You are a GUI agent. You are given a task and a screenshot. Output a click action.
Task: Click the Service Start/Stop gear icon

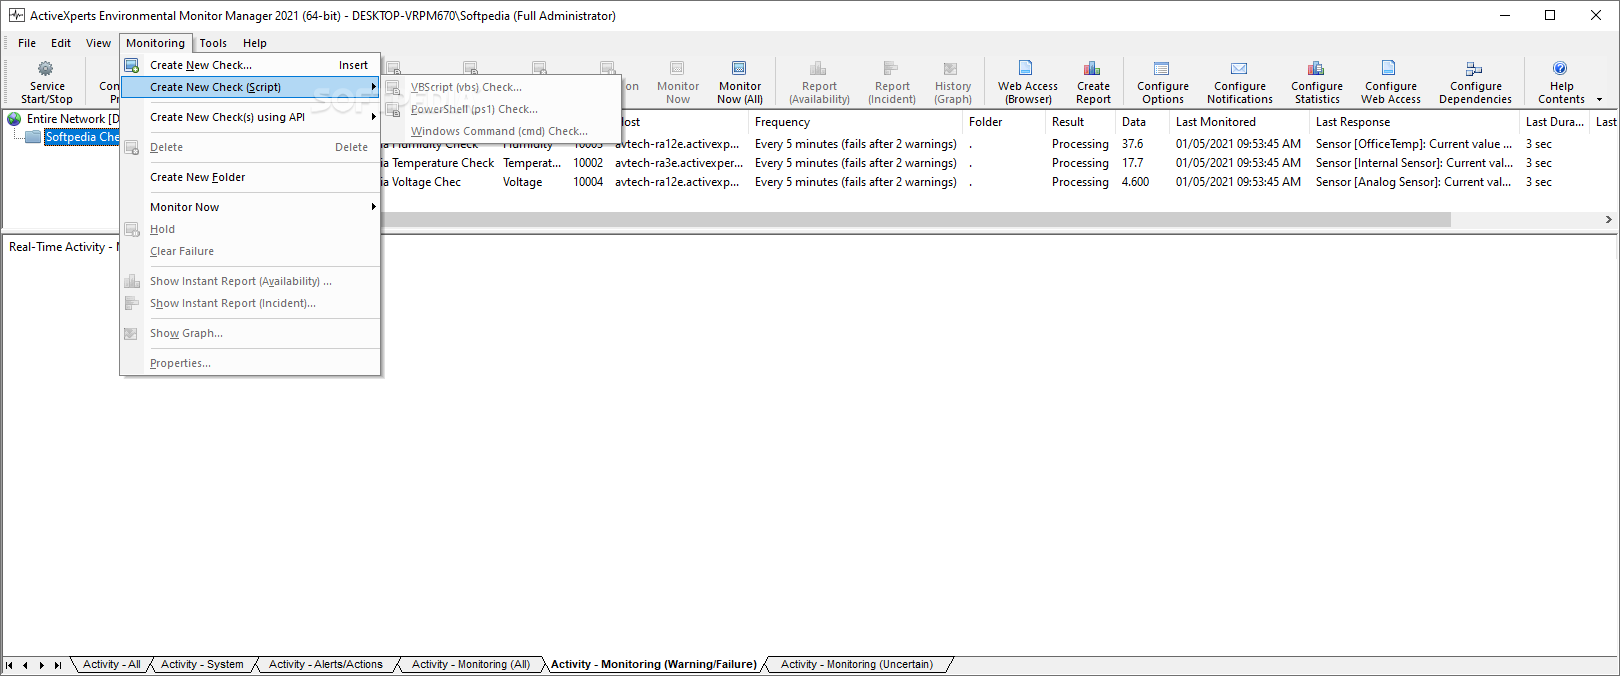point(46,69)
